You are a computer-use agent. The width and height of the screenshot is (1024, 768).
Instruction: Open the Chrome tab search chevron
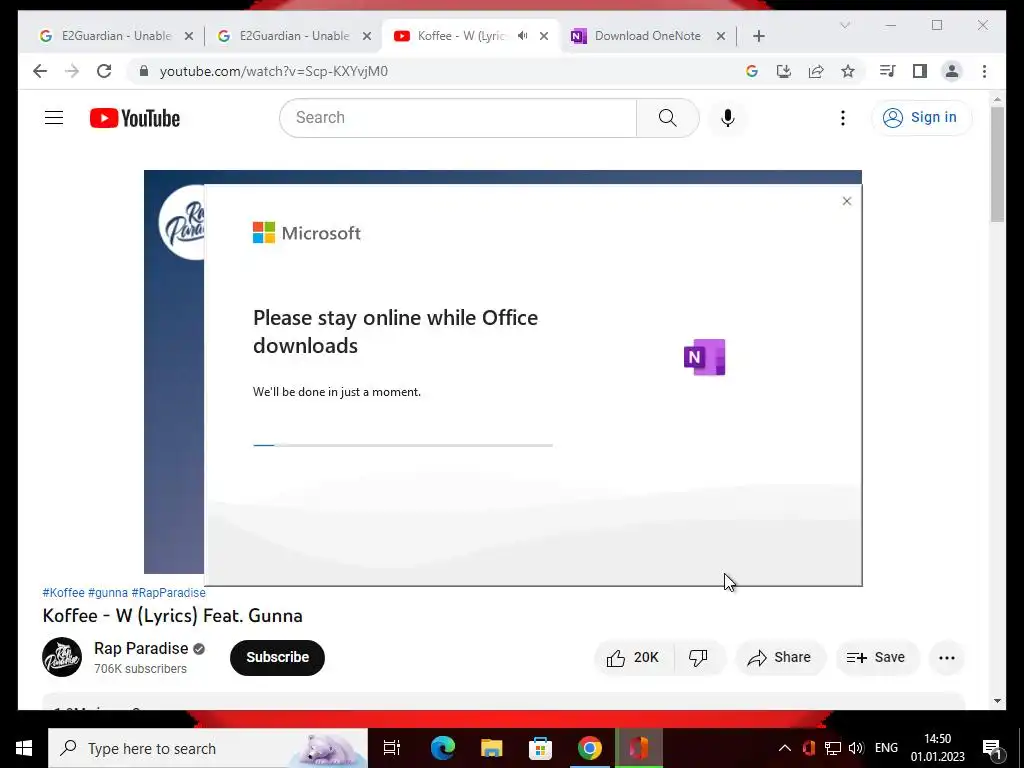coord(844,25)
